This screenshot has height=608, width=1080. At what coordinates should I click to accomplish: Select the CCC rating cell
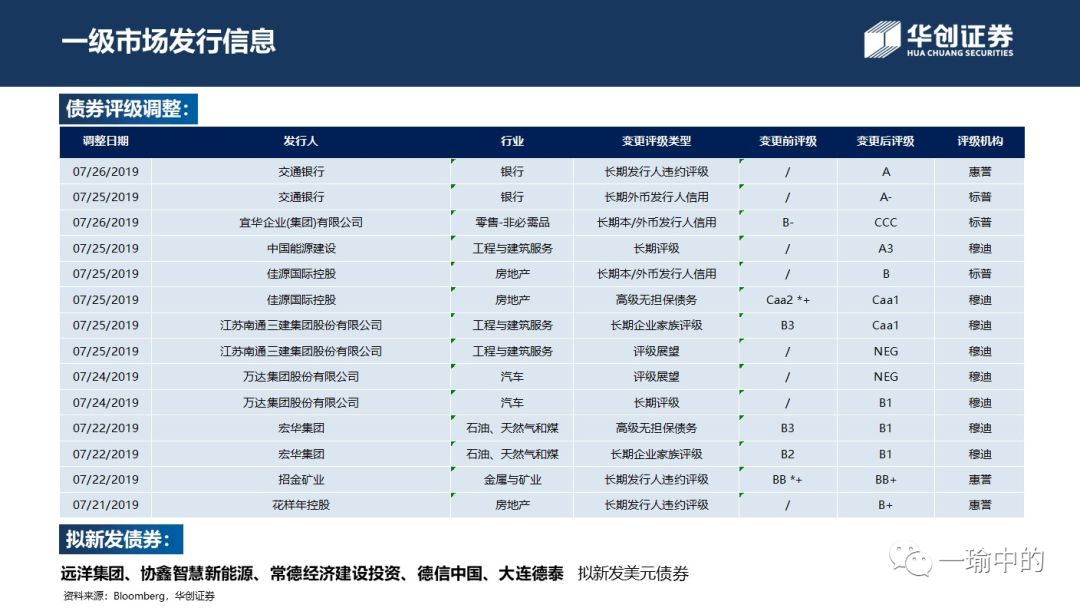click(x=885, y=222)
